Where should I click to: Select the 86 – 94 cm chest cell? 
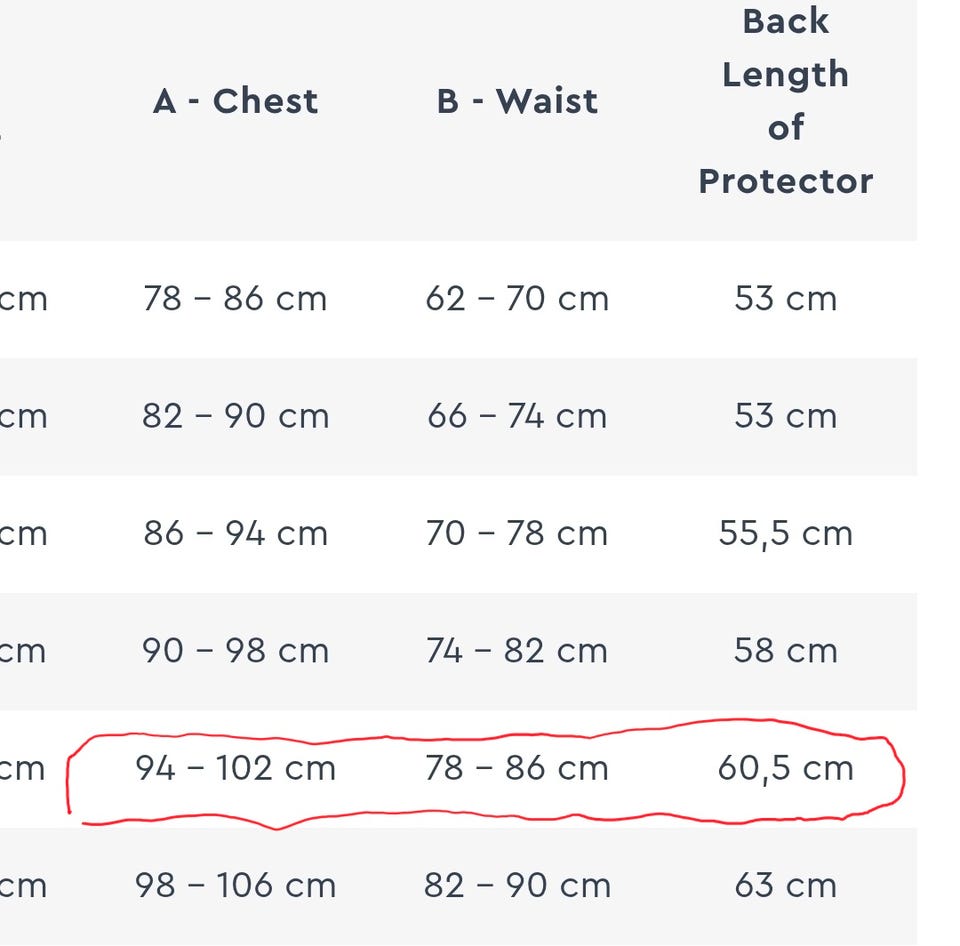(x=236, y=533)
